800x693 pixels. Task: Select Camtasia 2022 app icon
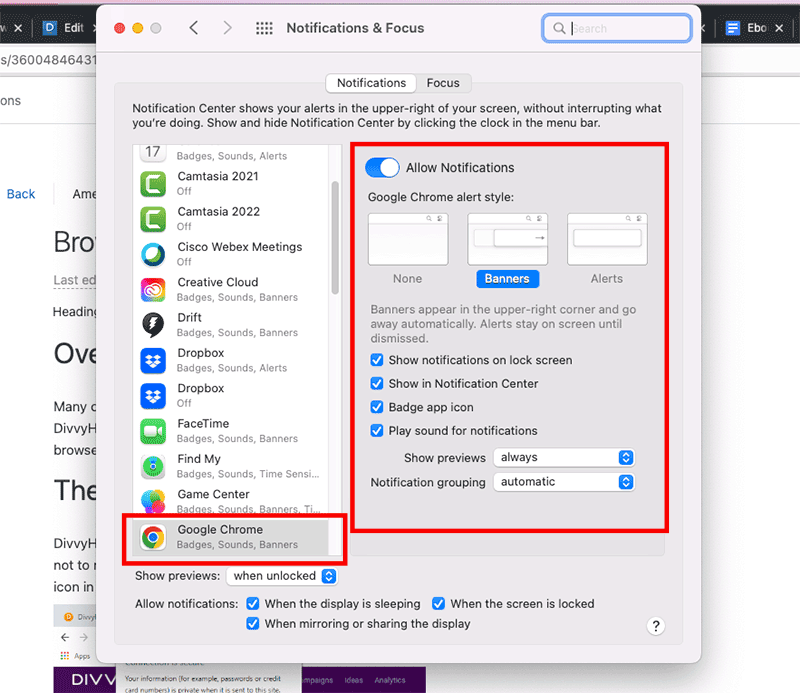coord(153,219)
